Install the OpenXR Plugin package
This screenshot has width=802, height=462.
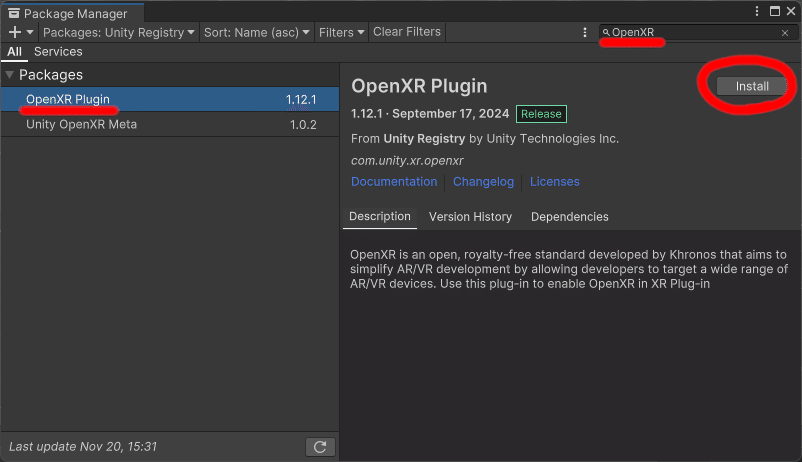751,86
